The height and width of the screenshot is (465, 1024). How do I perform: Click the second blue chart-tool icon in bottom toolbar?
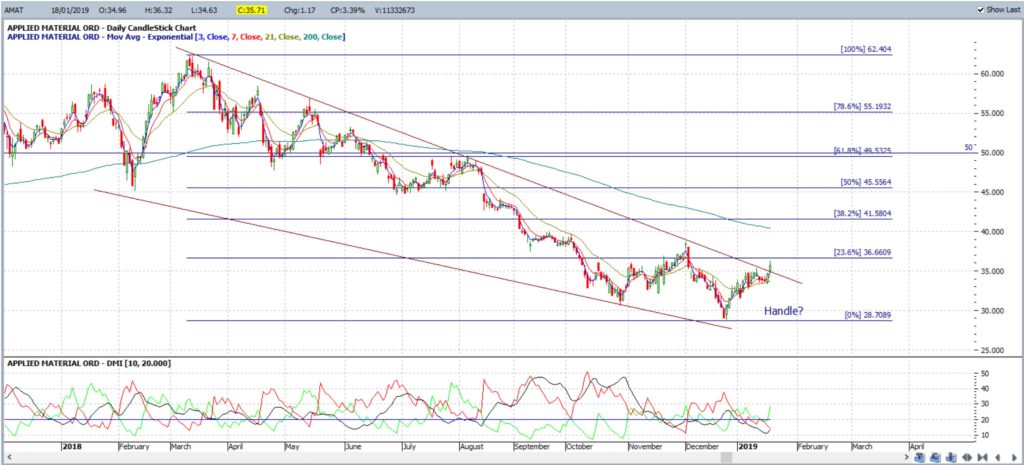pos(935,457)
